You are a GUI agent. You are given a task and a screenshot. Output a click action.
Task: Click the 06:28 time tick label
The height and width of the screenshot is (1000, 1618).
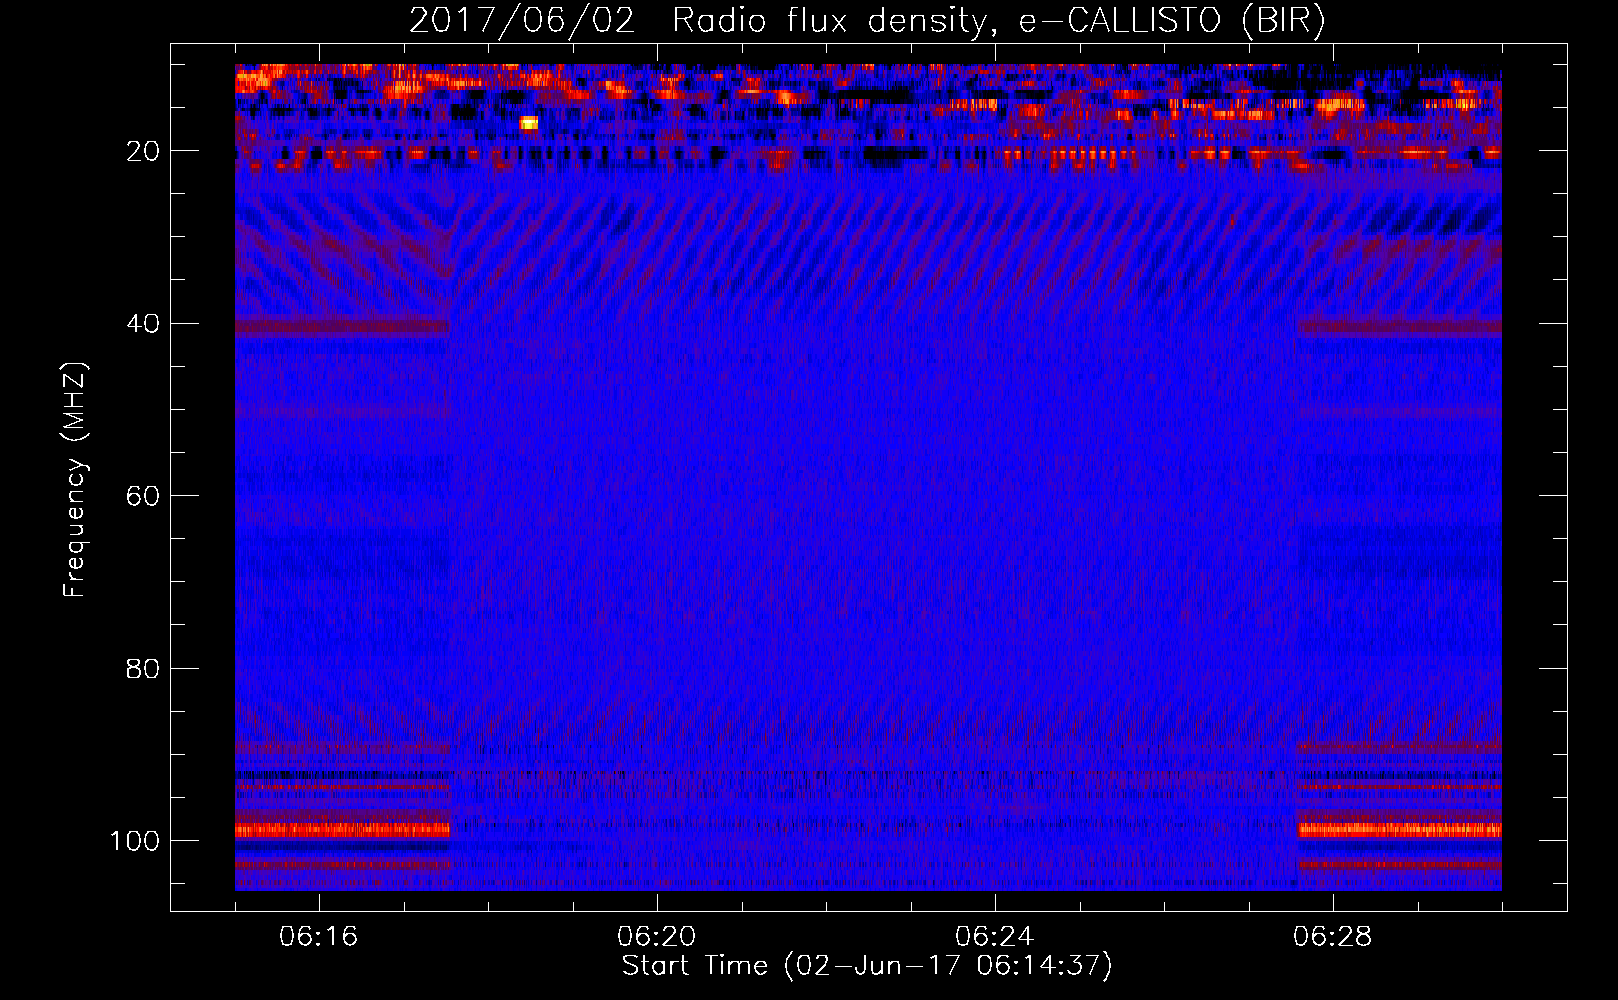click(1333, 937)
